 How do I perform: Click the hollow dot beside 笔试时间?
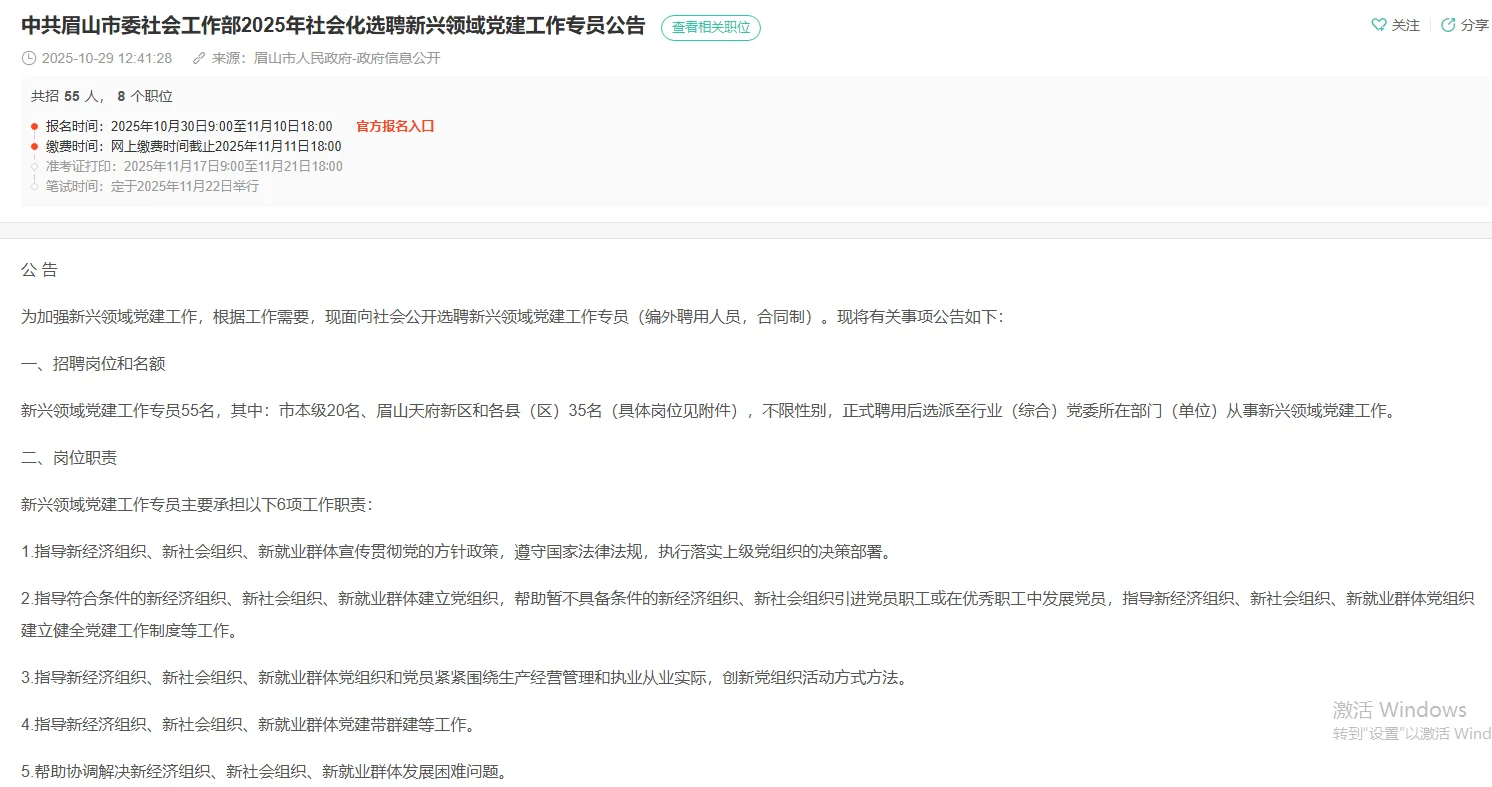(34, 186)
